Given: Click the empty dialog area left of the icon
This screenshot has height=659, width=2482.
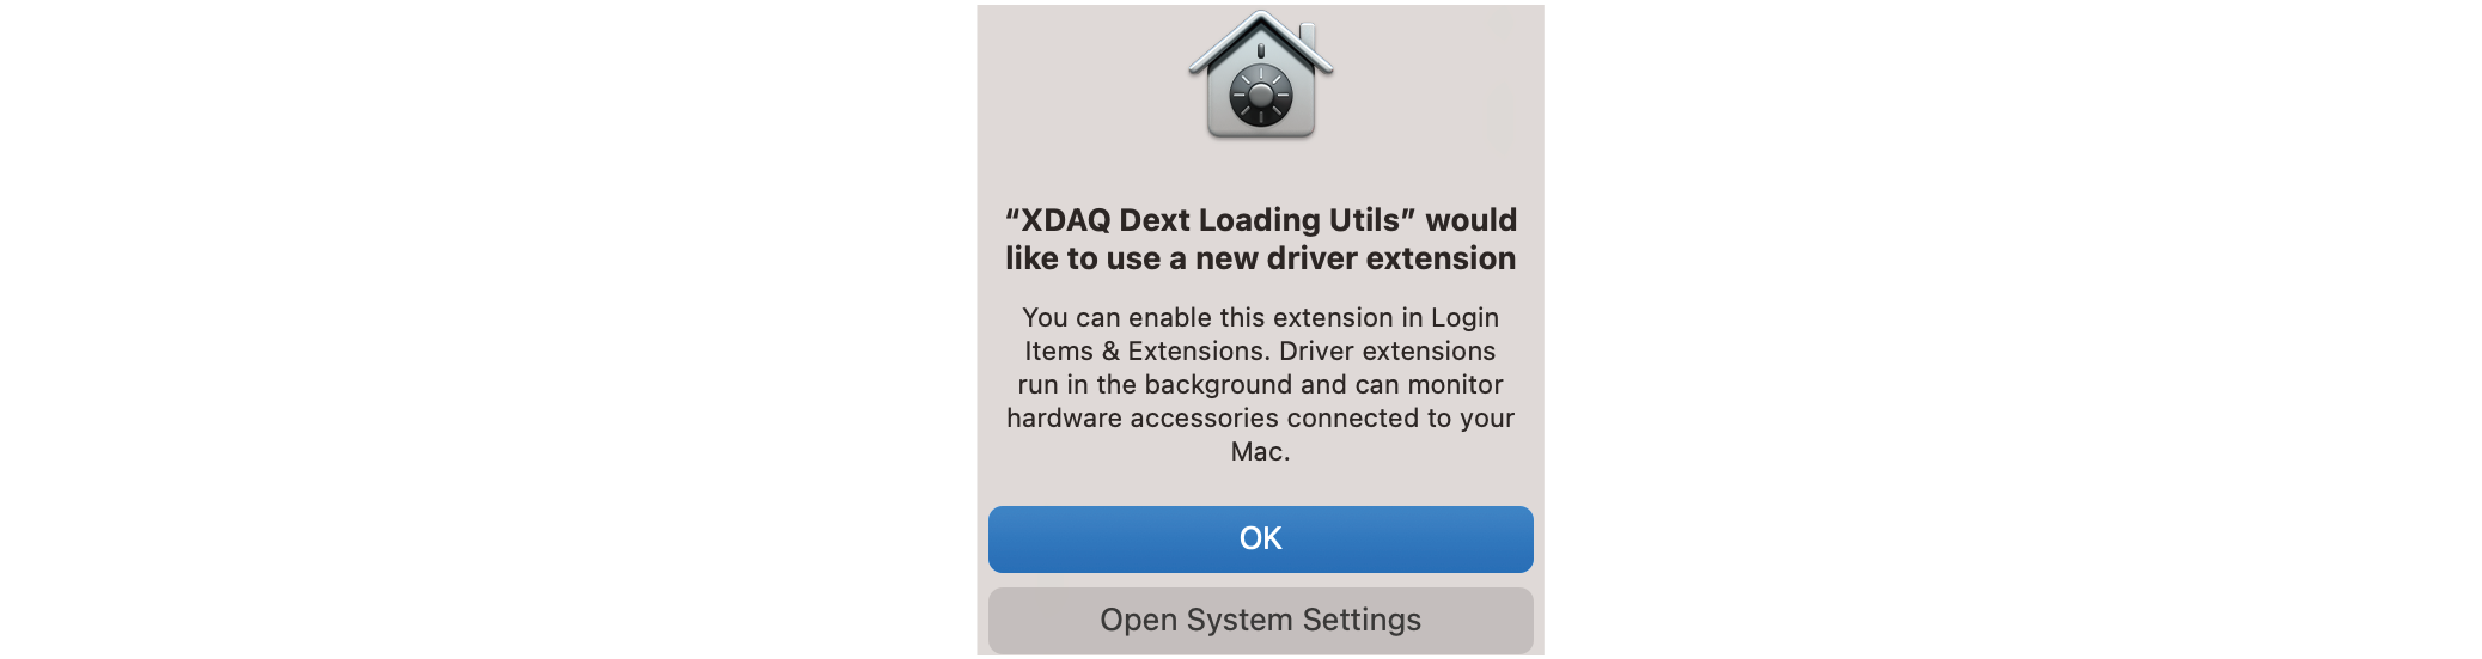Looking at the screenshot, I should point(1082,80).
